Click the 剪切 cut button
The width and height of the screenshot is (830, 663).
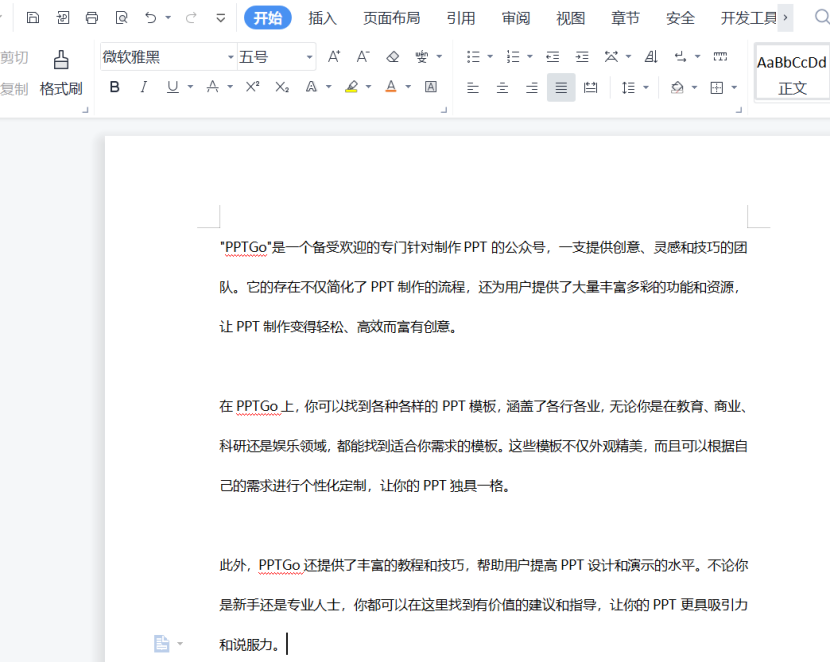(x=14, y=57)
